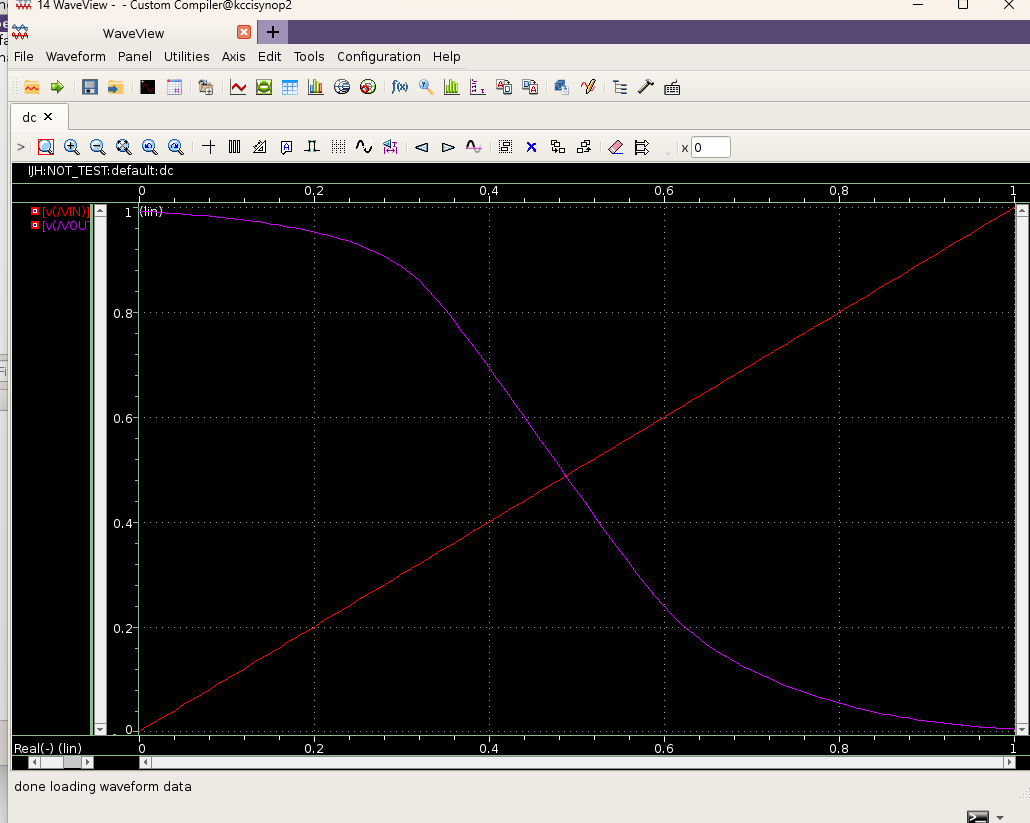
Task: Click the text annotation label icon
Action: tap(286, 147)
